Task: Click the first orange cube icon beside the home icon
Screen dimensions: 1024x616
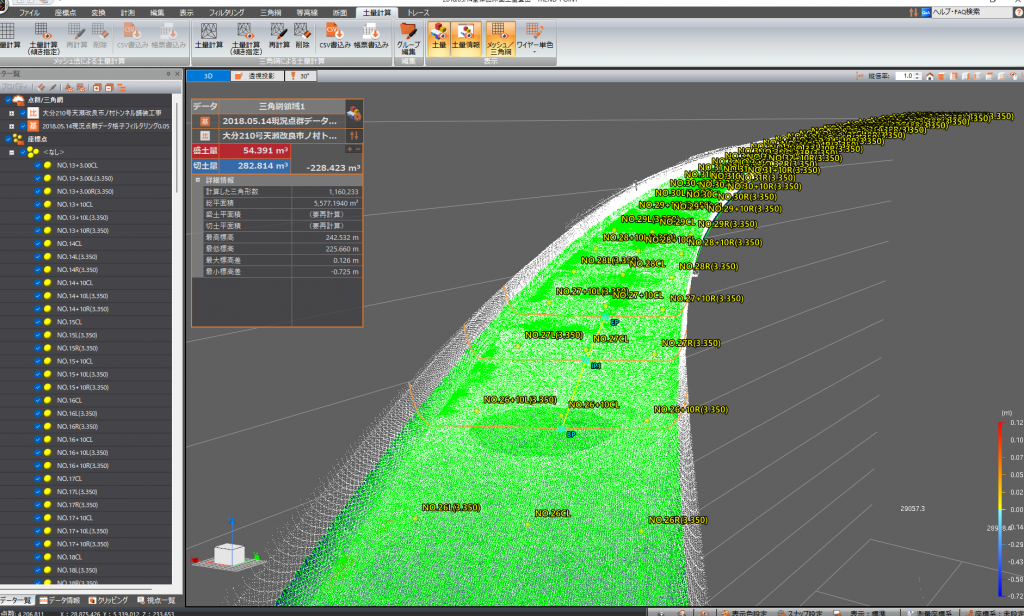Action: click(x=941, y=76)
